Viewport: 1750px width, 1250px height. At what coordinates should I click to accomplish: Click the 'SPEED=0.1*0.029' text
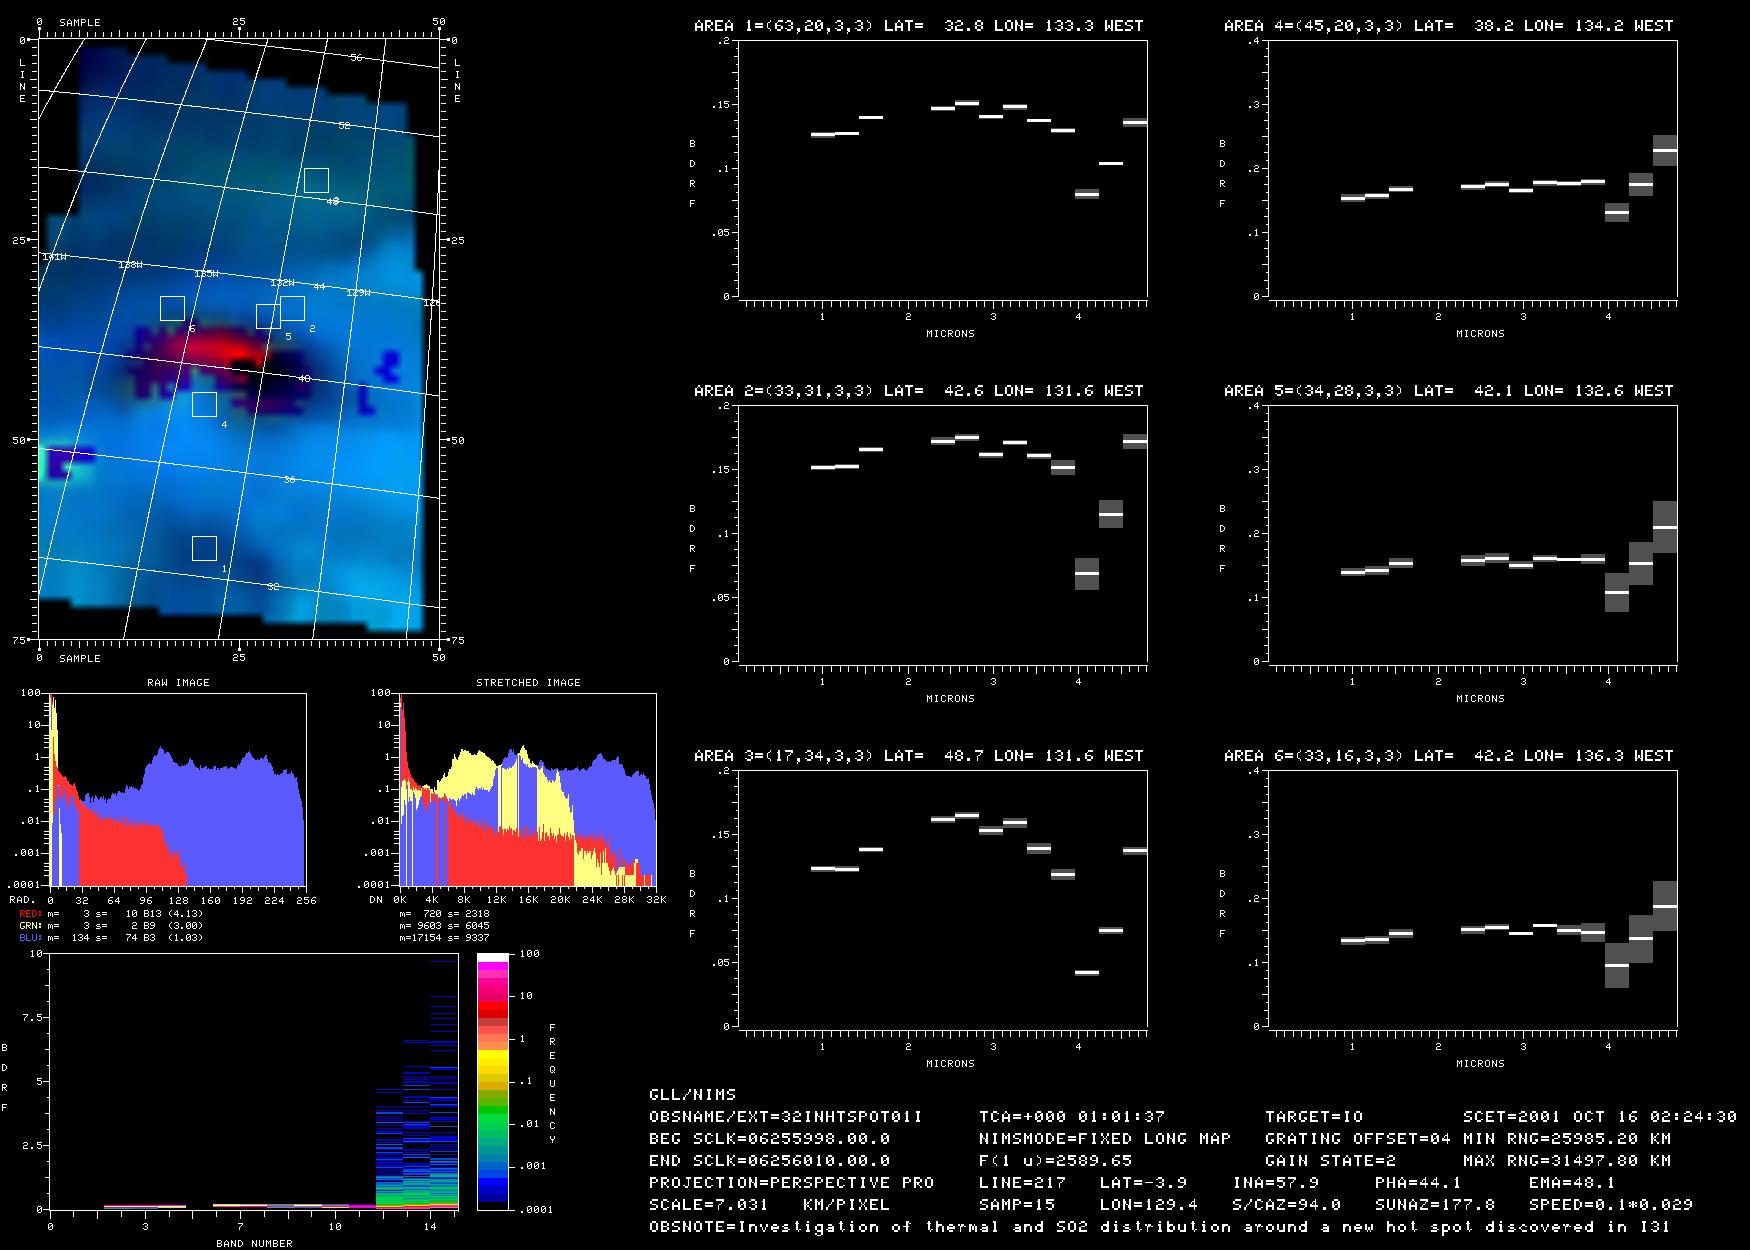coord(1611,1205)
